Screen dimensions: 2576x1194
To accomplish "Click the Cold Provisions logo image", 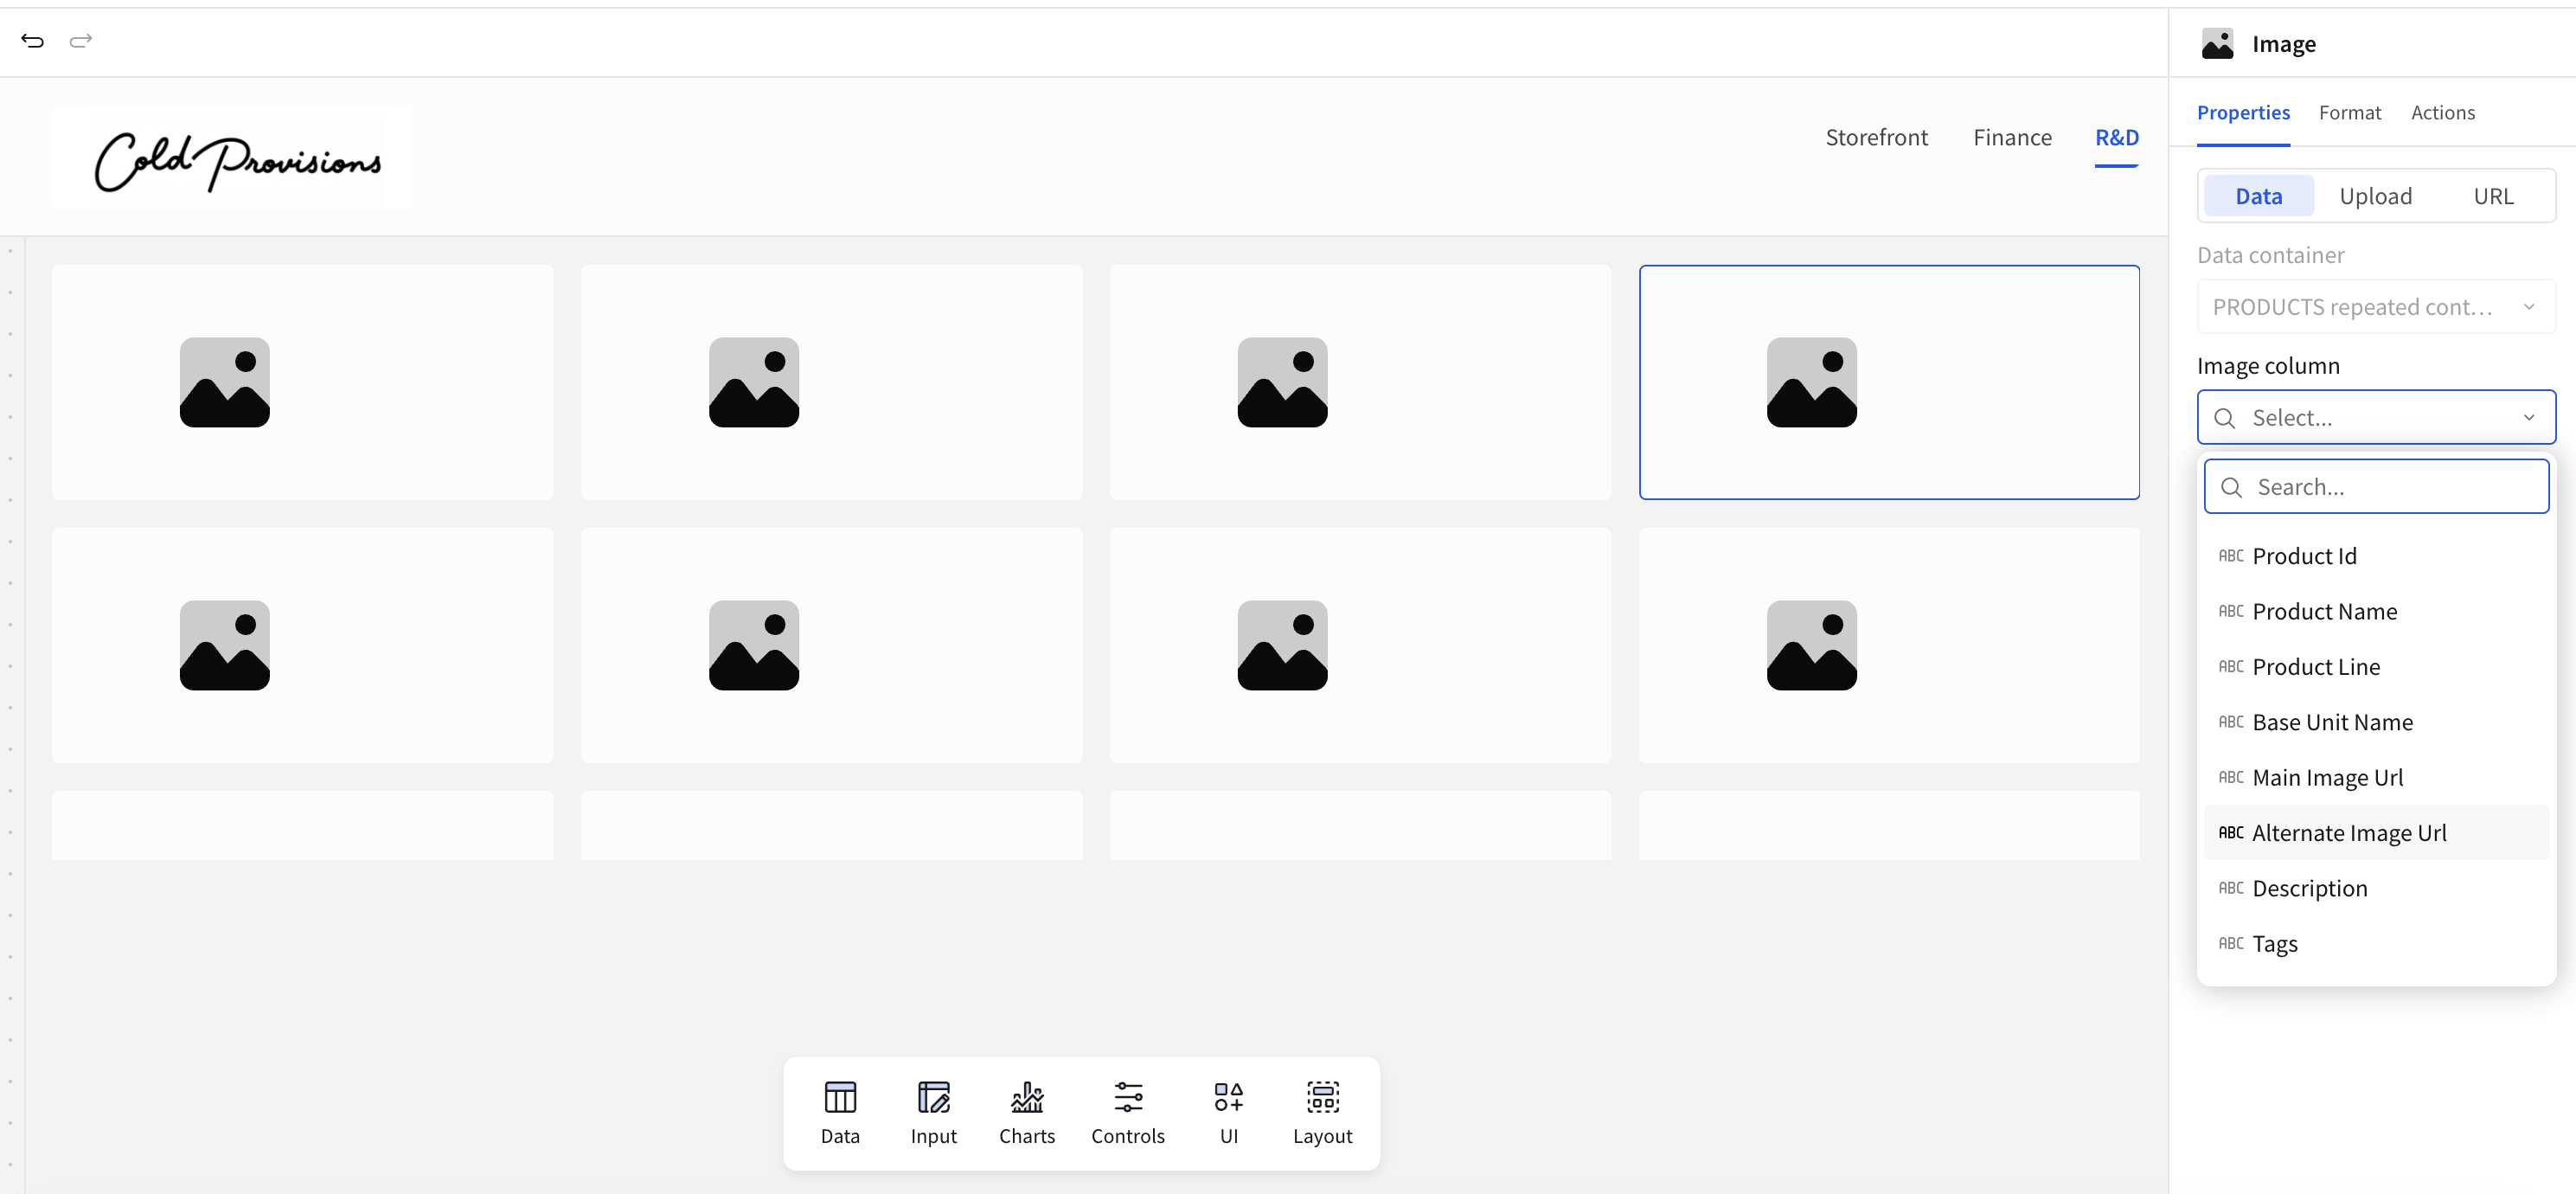I will pyautogui.click(x=237, y=160).
